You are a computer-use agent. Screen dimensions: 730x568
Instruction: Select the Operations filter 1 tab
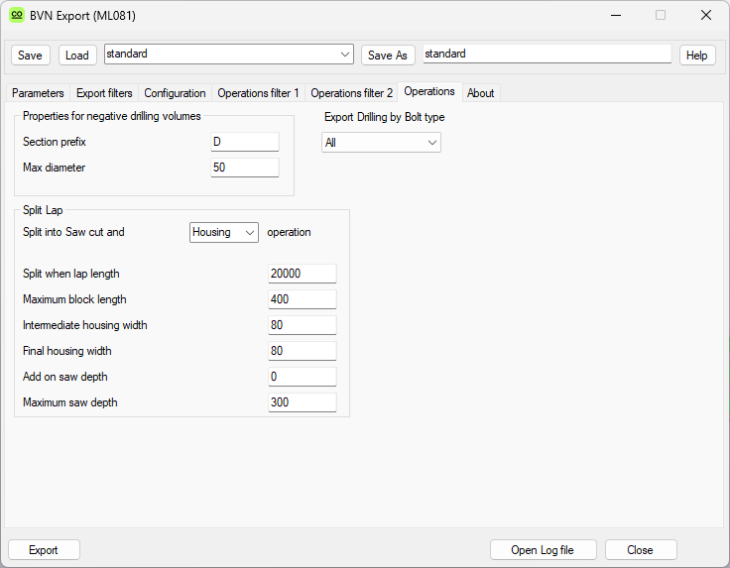pos(258,93)
